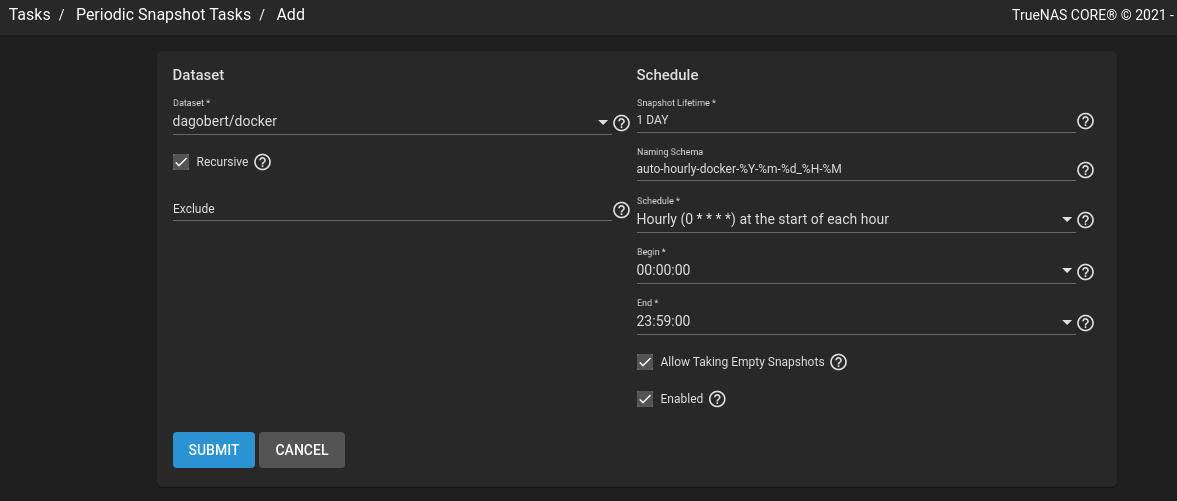Show help for Exclude field
This screenshot has height=501, width=1177.
point(621,210)
